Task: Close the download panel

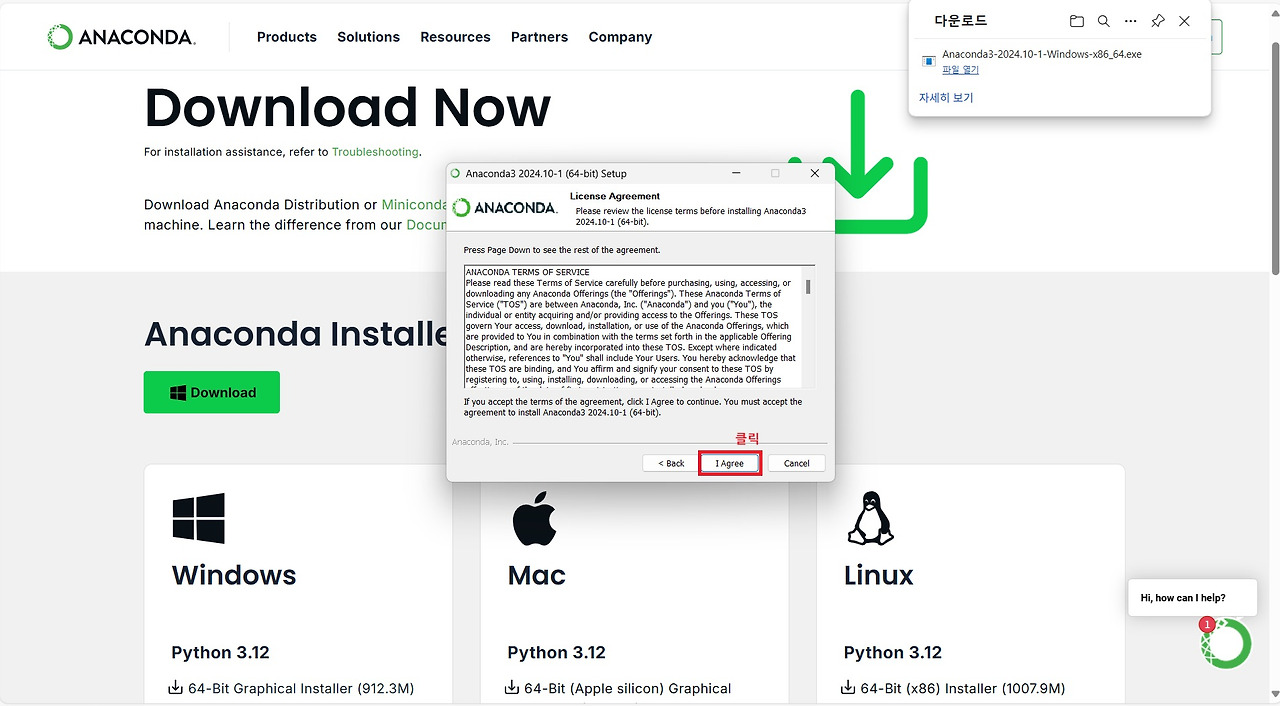Action: pos(1184,21)
